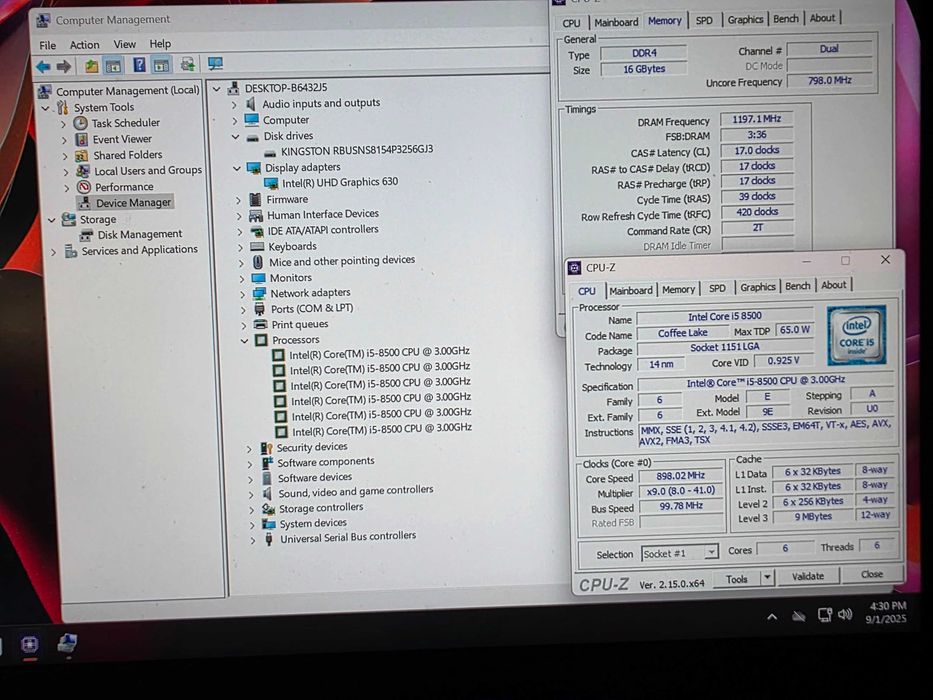Viewport: 933px width, 700px height.
Task: Click CPU tab in background CPU-Z window
Action: pos(571,23)
